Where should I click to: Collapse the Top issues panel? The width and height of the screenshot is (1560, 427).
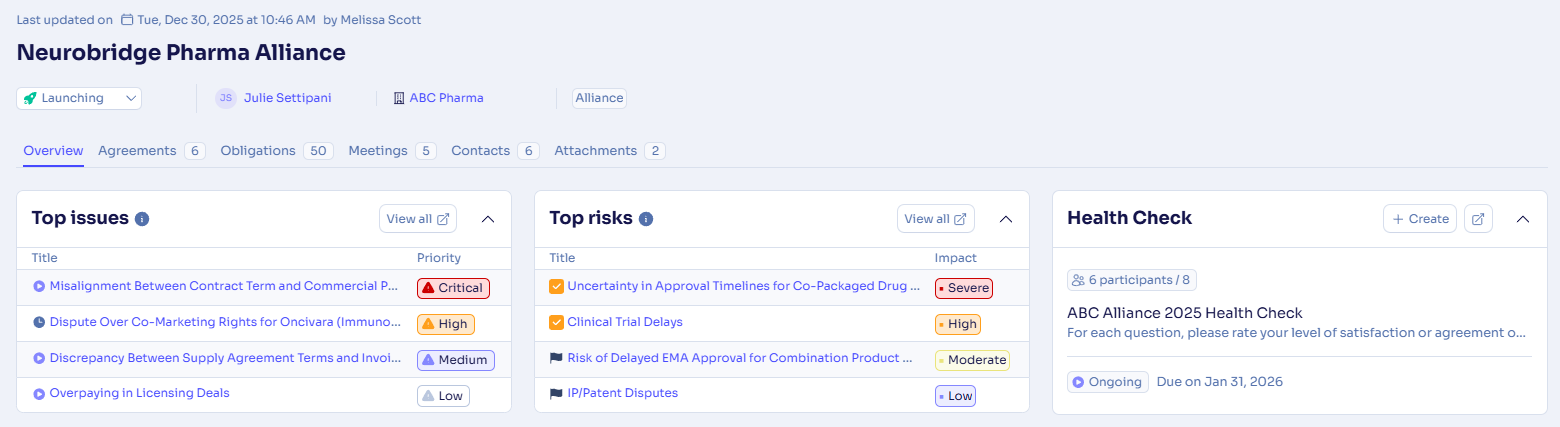tap(488, 219)
